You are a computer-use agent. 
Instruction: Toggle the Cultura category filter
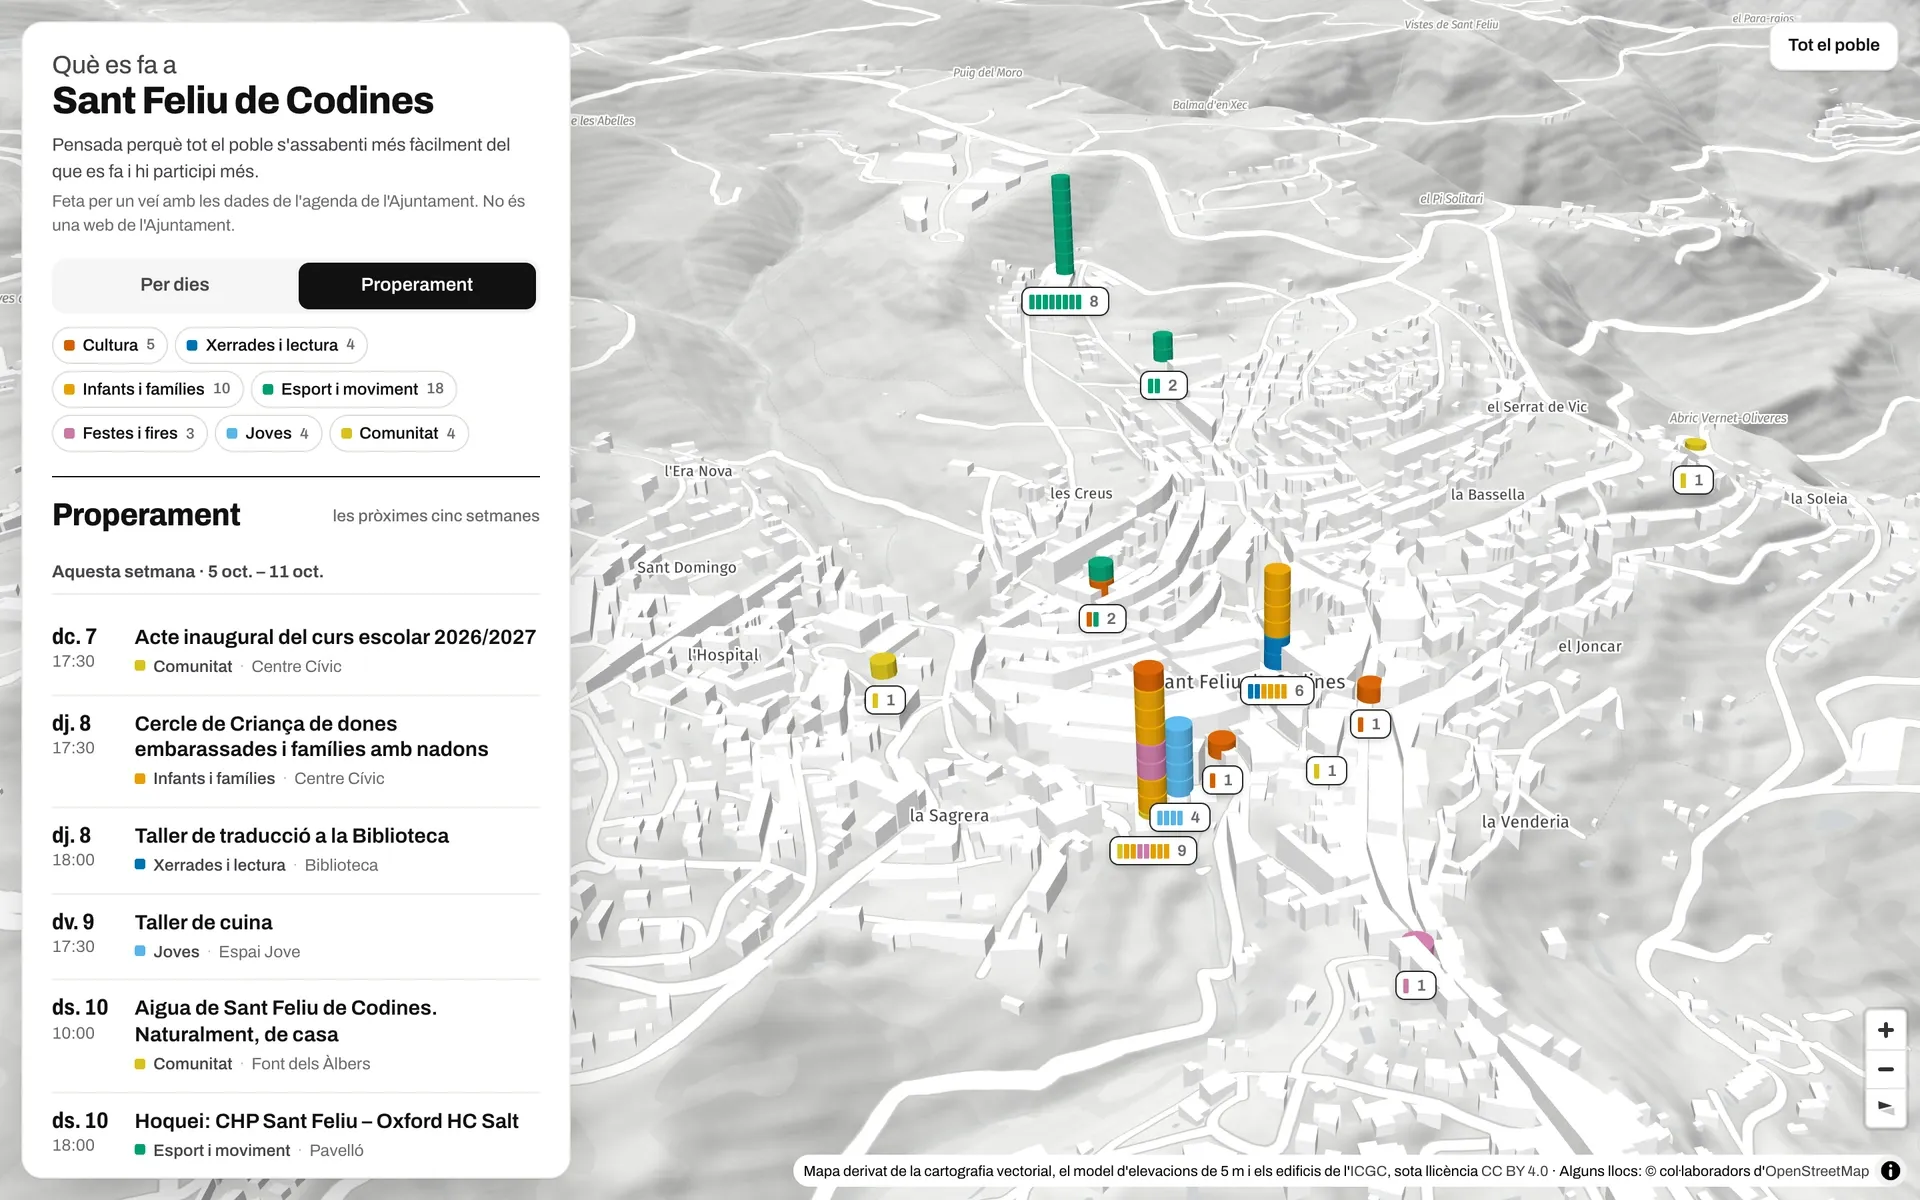[x=110, y=345]
